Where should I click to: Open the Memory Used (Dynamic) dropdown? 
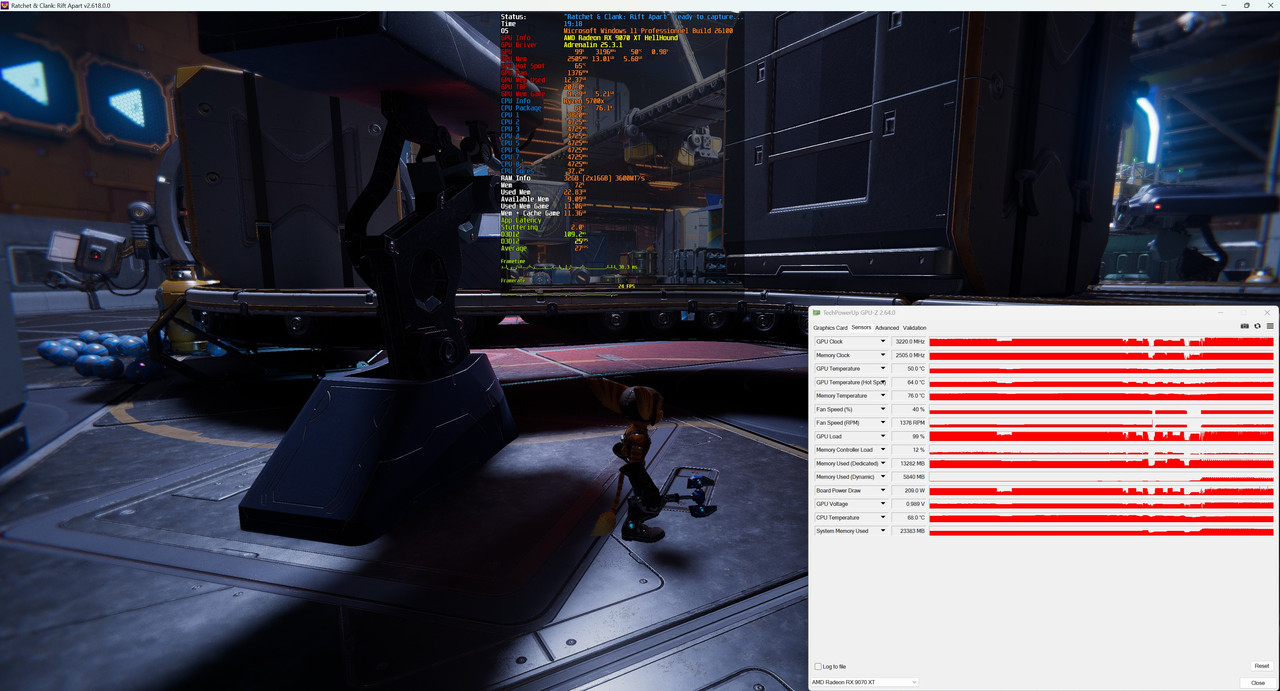(x=883, y=477)
